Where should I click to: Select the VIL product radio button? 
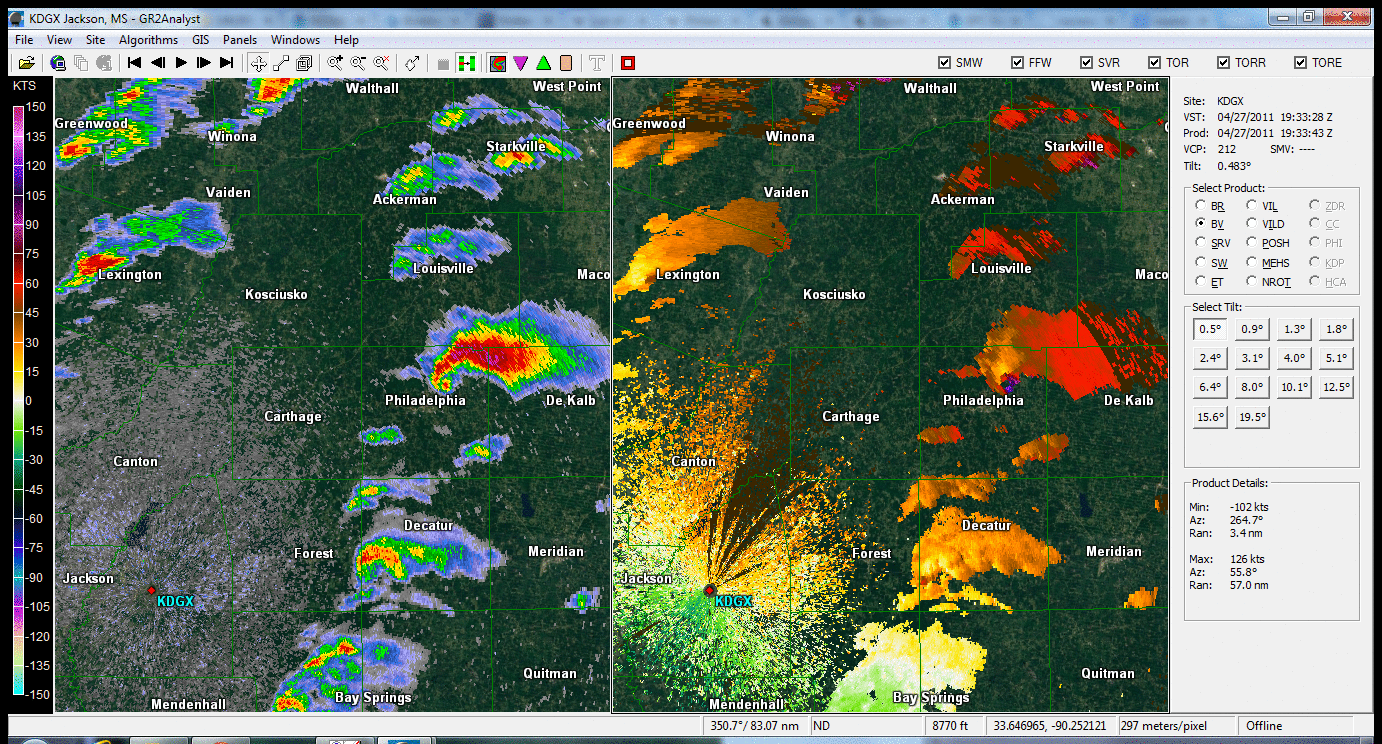pos(1252,206)
